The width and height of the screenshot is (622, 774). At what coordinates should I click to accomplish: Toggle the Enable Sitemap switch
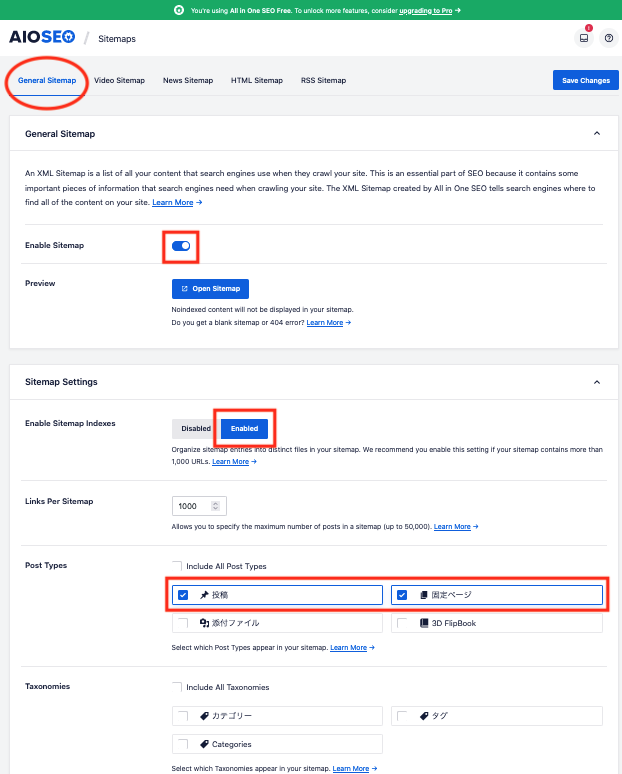point(181,245)
